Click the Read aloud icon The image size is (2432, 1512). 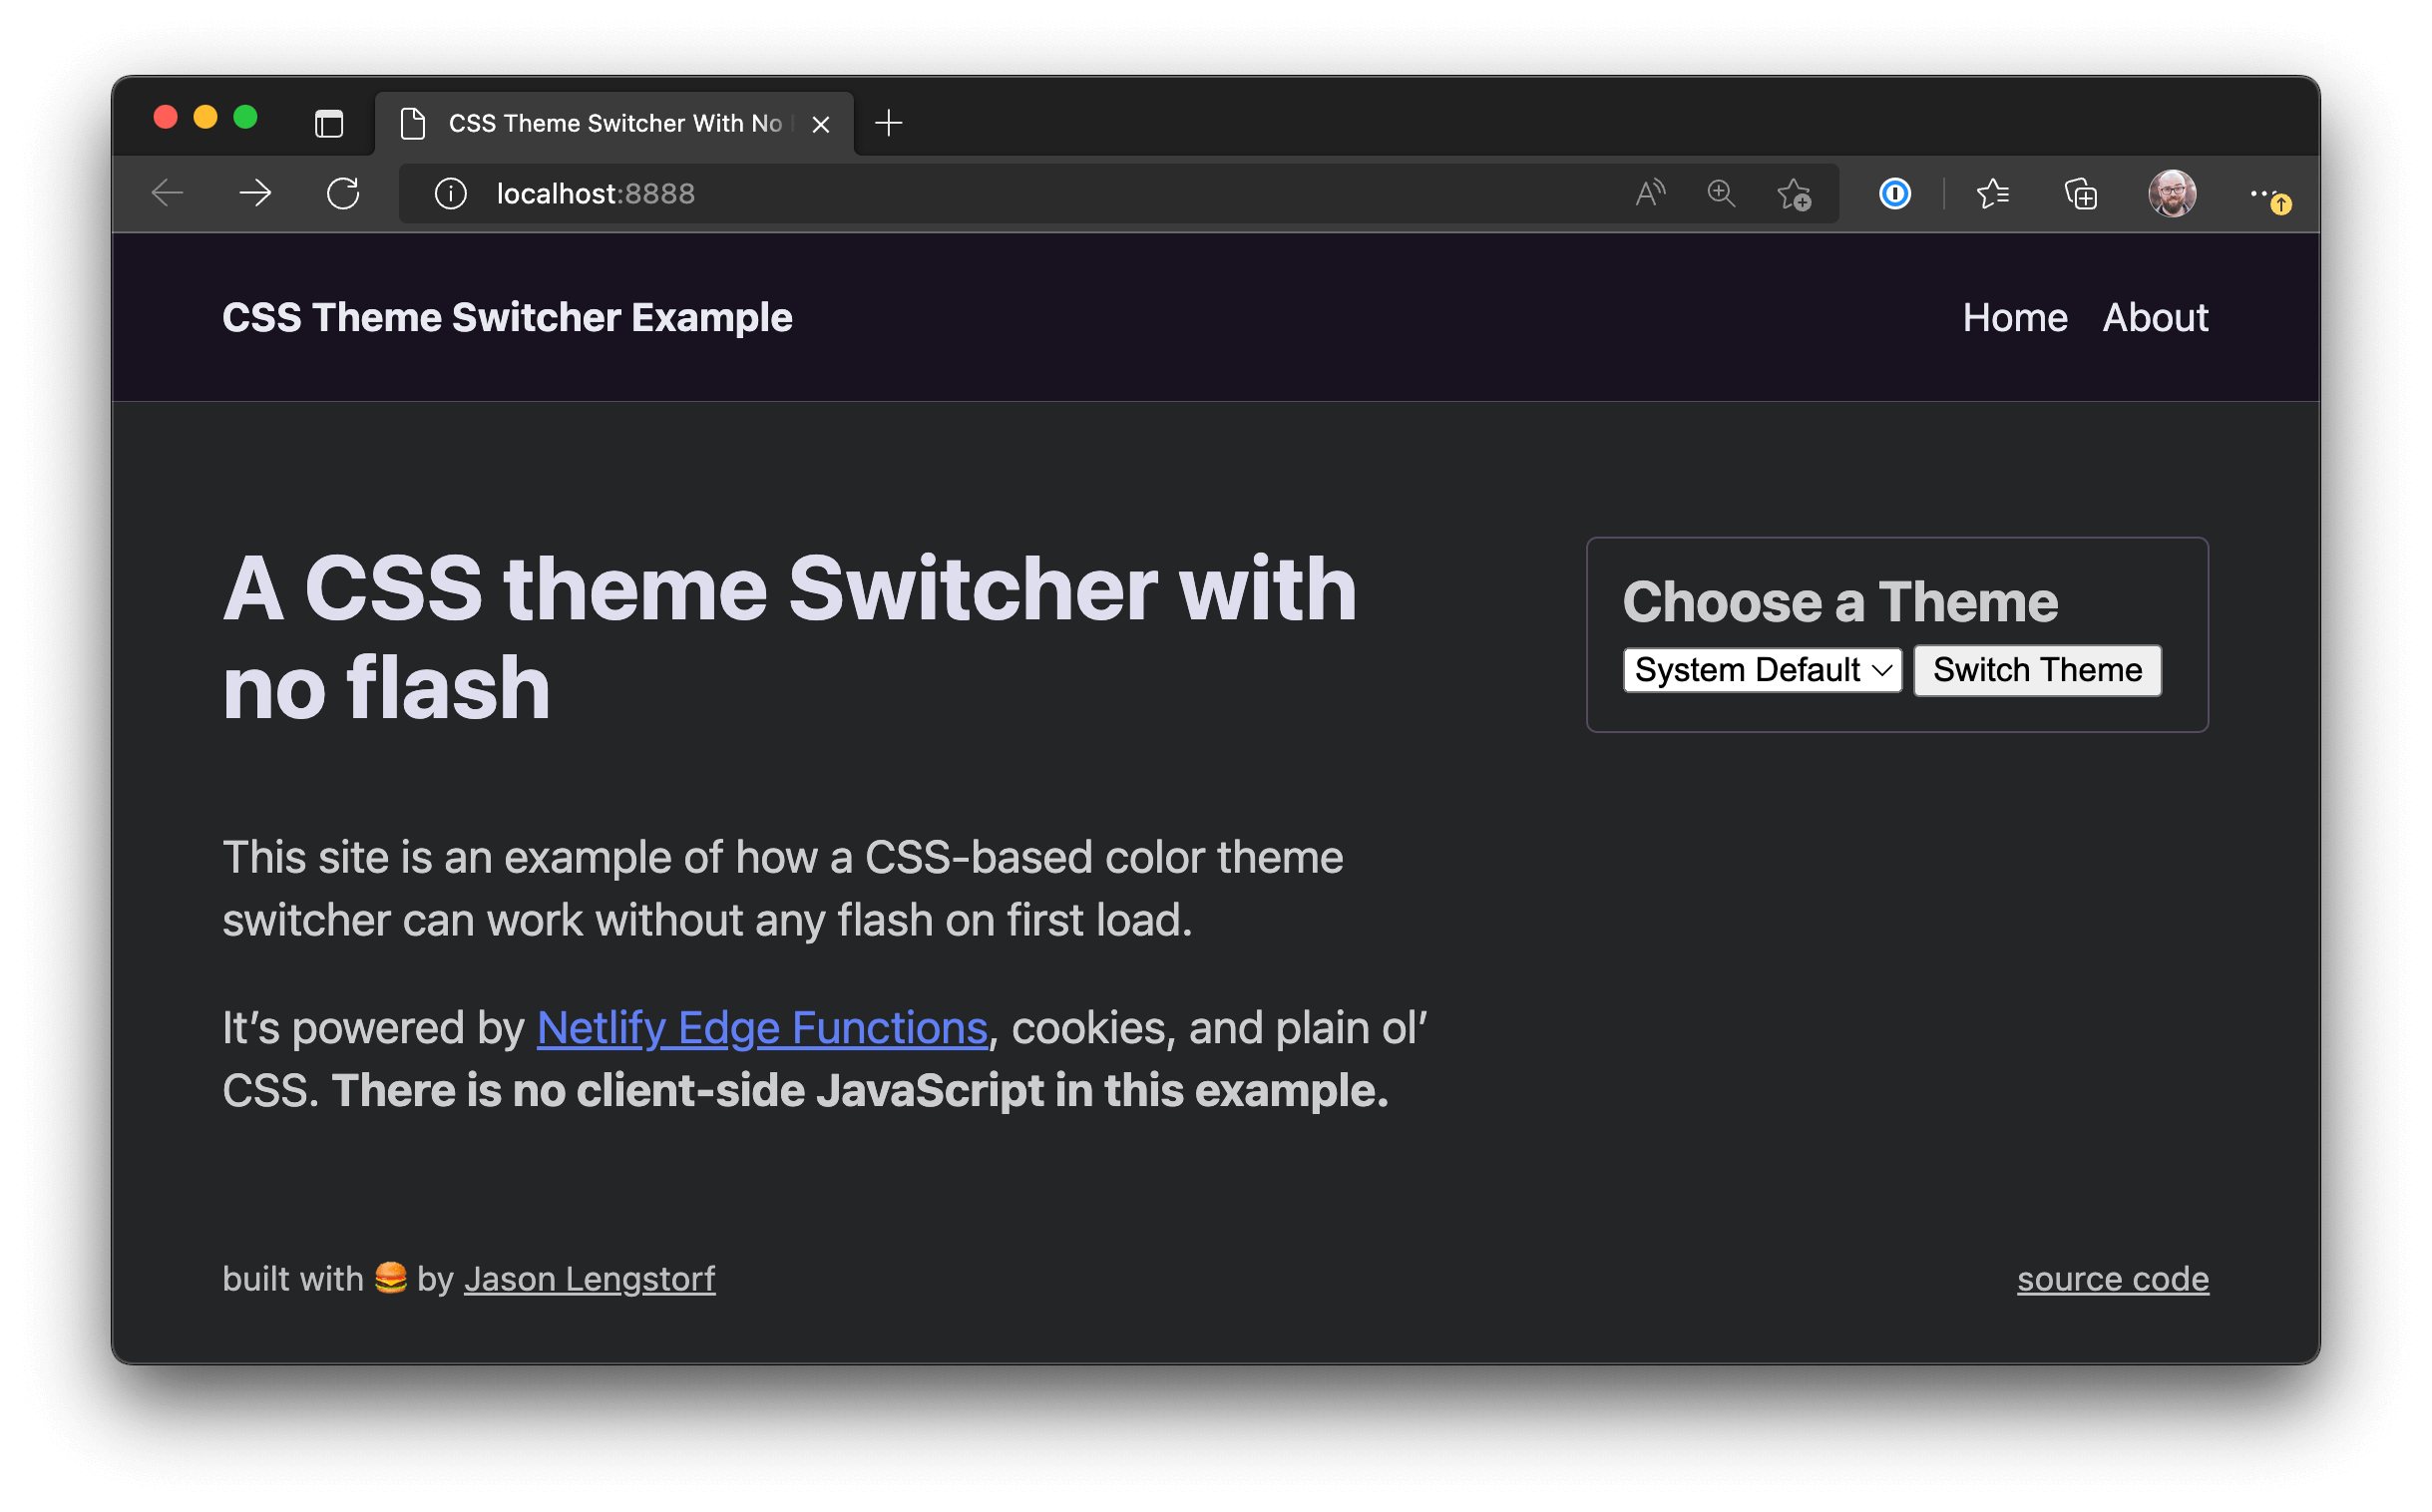(1649, 193)
